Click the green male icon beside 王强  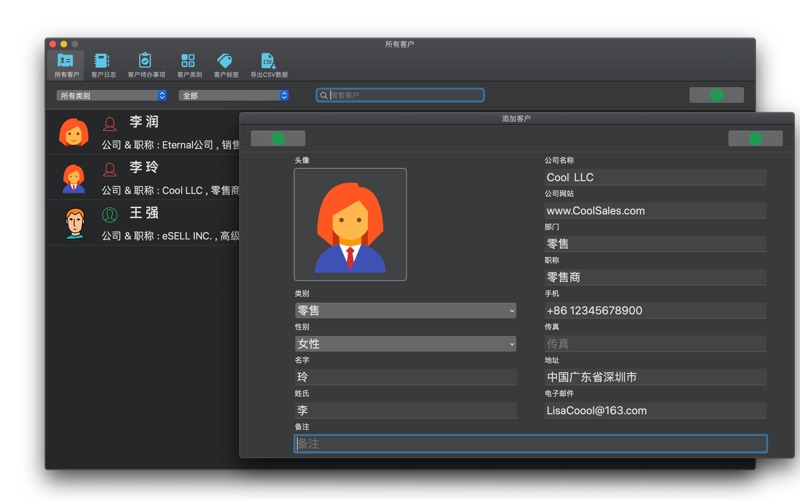(110, 215)
